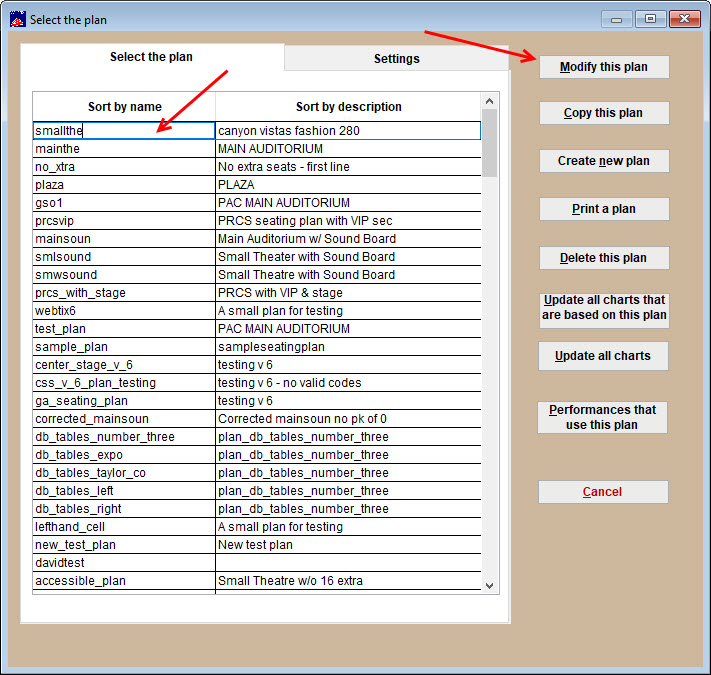The image size is (711, 675).
Task: Select the no_xtra plan
Action: pos(124,167)
